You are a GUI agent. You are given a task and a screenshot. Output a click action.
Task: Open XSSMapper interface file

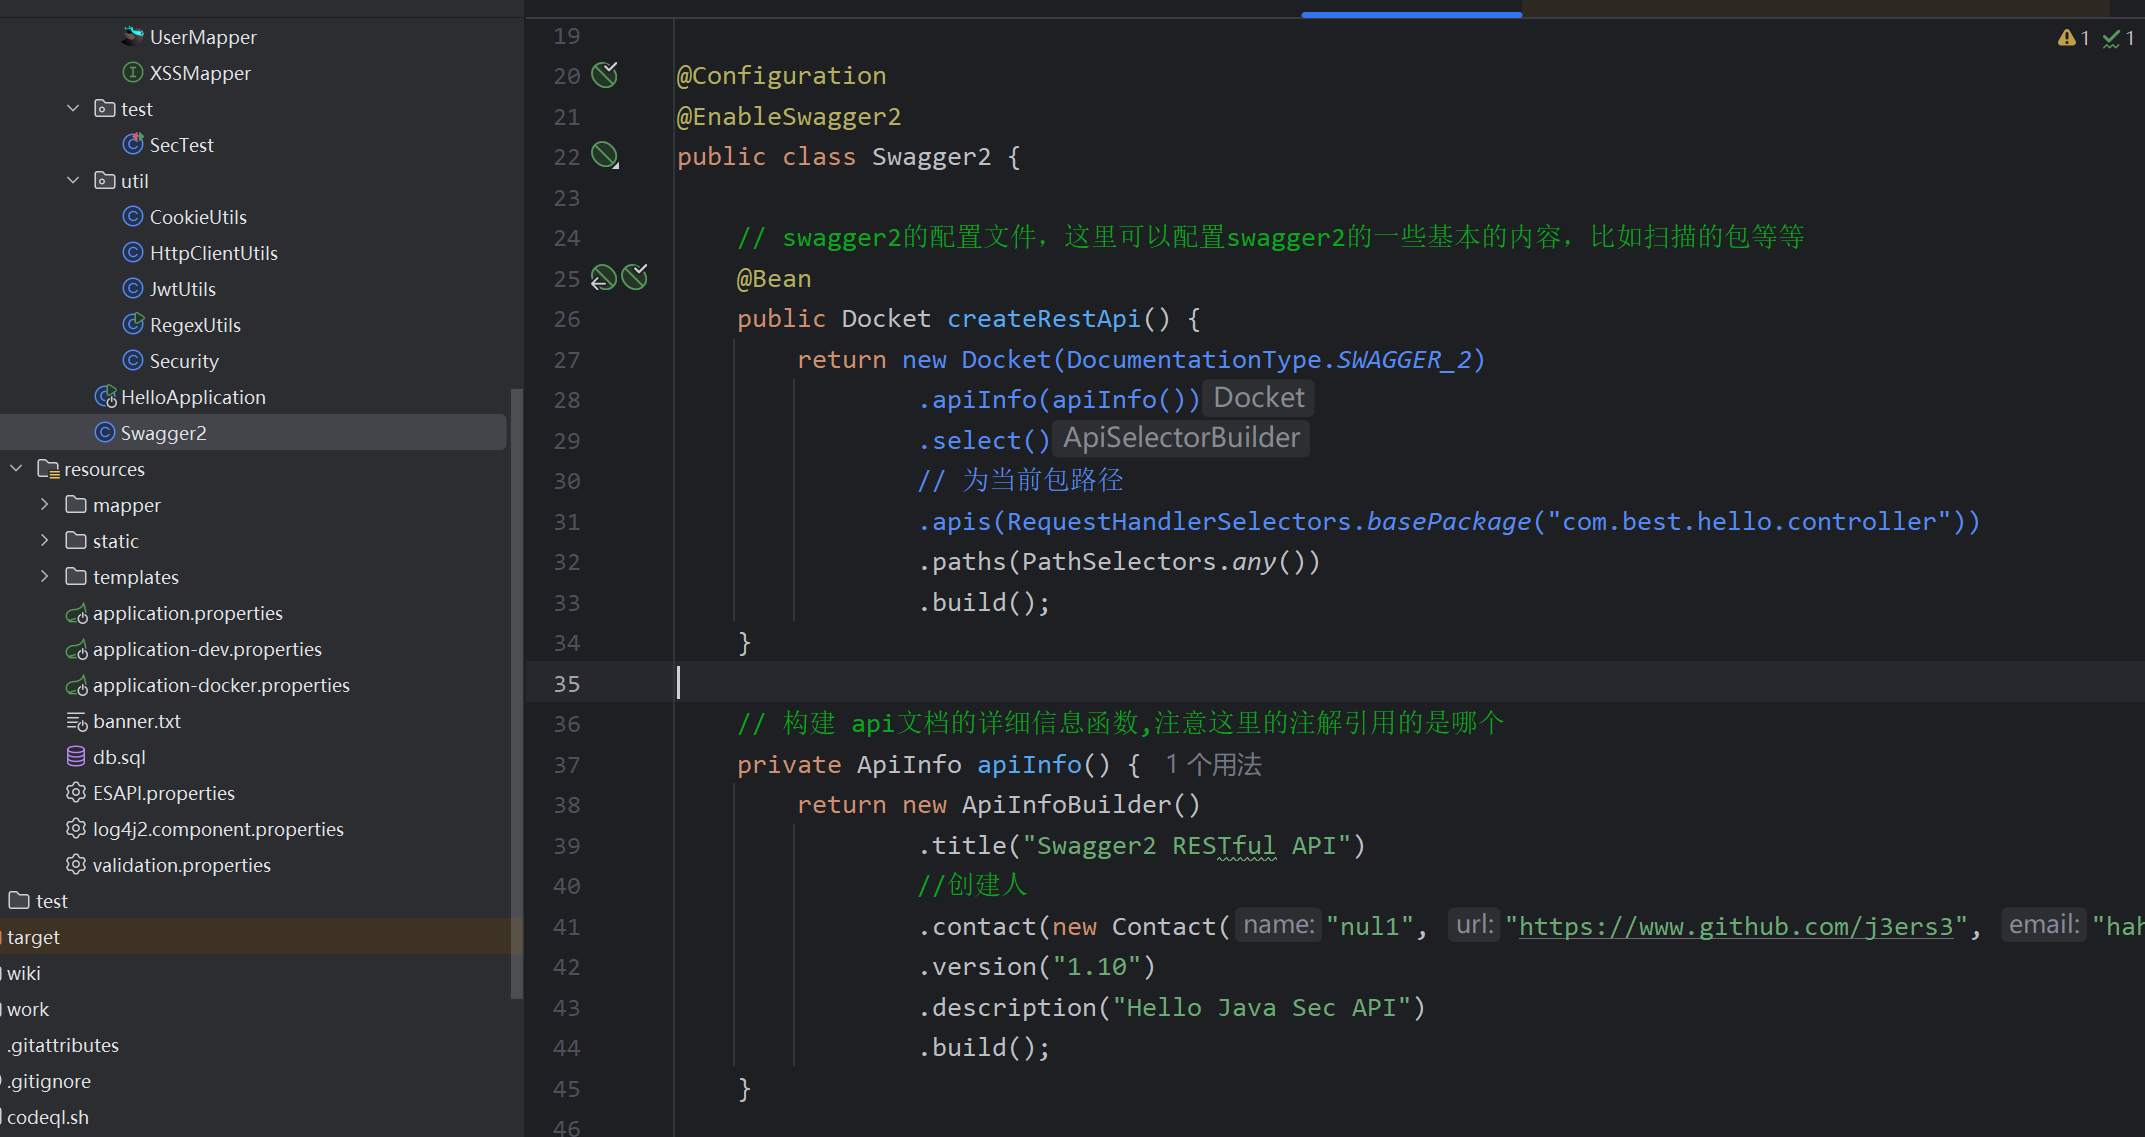click(x=200, y=73)
